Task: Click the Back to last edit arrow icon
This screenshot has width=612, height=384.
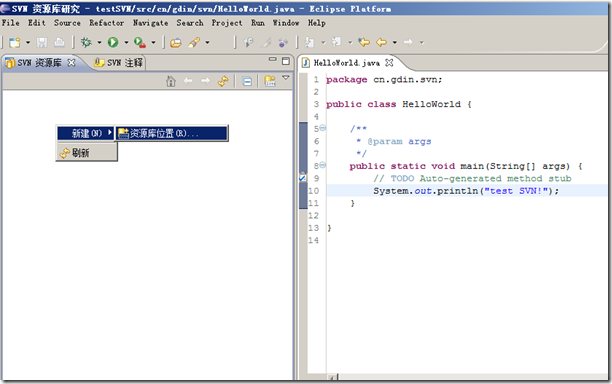Action: [x=364, y=42]
